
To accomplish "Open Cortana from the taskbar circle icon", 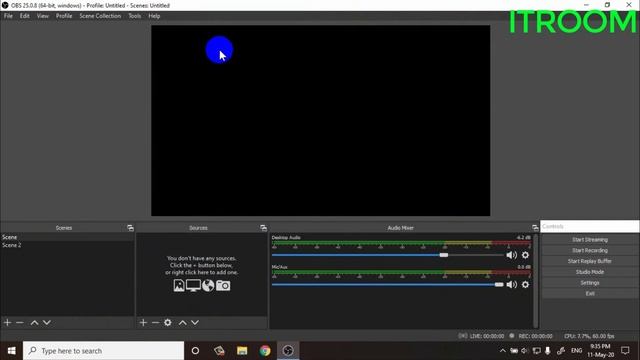I will coord(195,351).
